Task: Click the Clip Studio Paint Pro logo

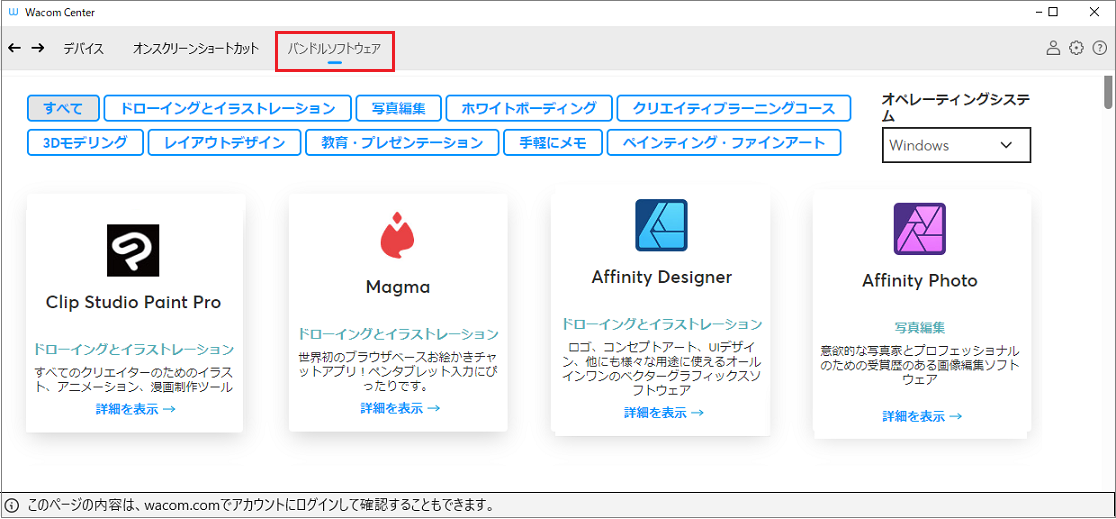Action: [x=133, y=250]
